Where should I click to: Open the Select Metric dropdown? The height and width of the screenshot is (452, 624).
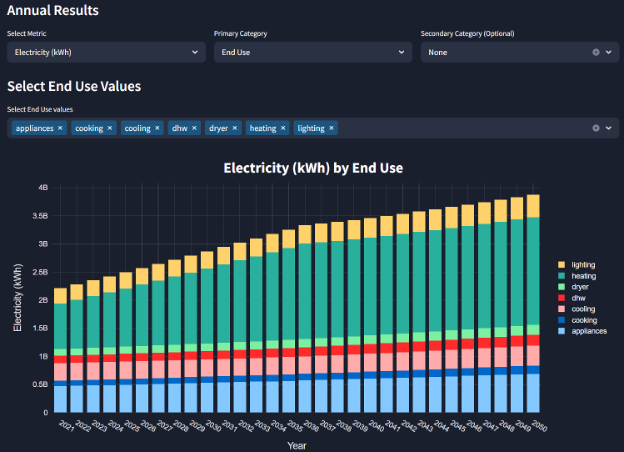(x=104, y=52)
